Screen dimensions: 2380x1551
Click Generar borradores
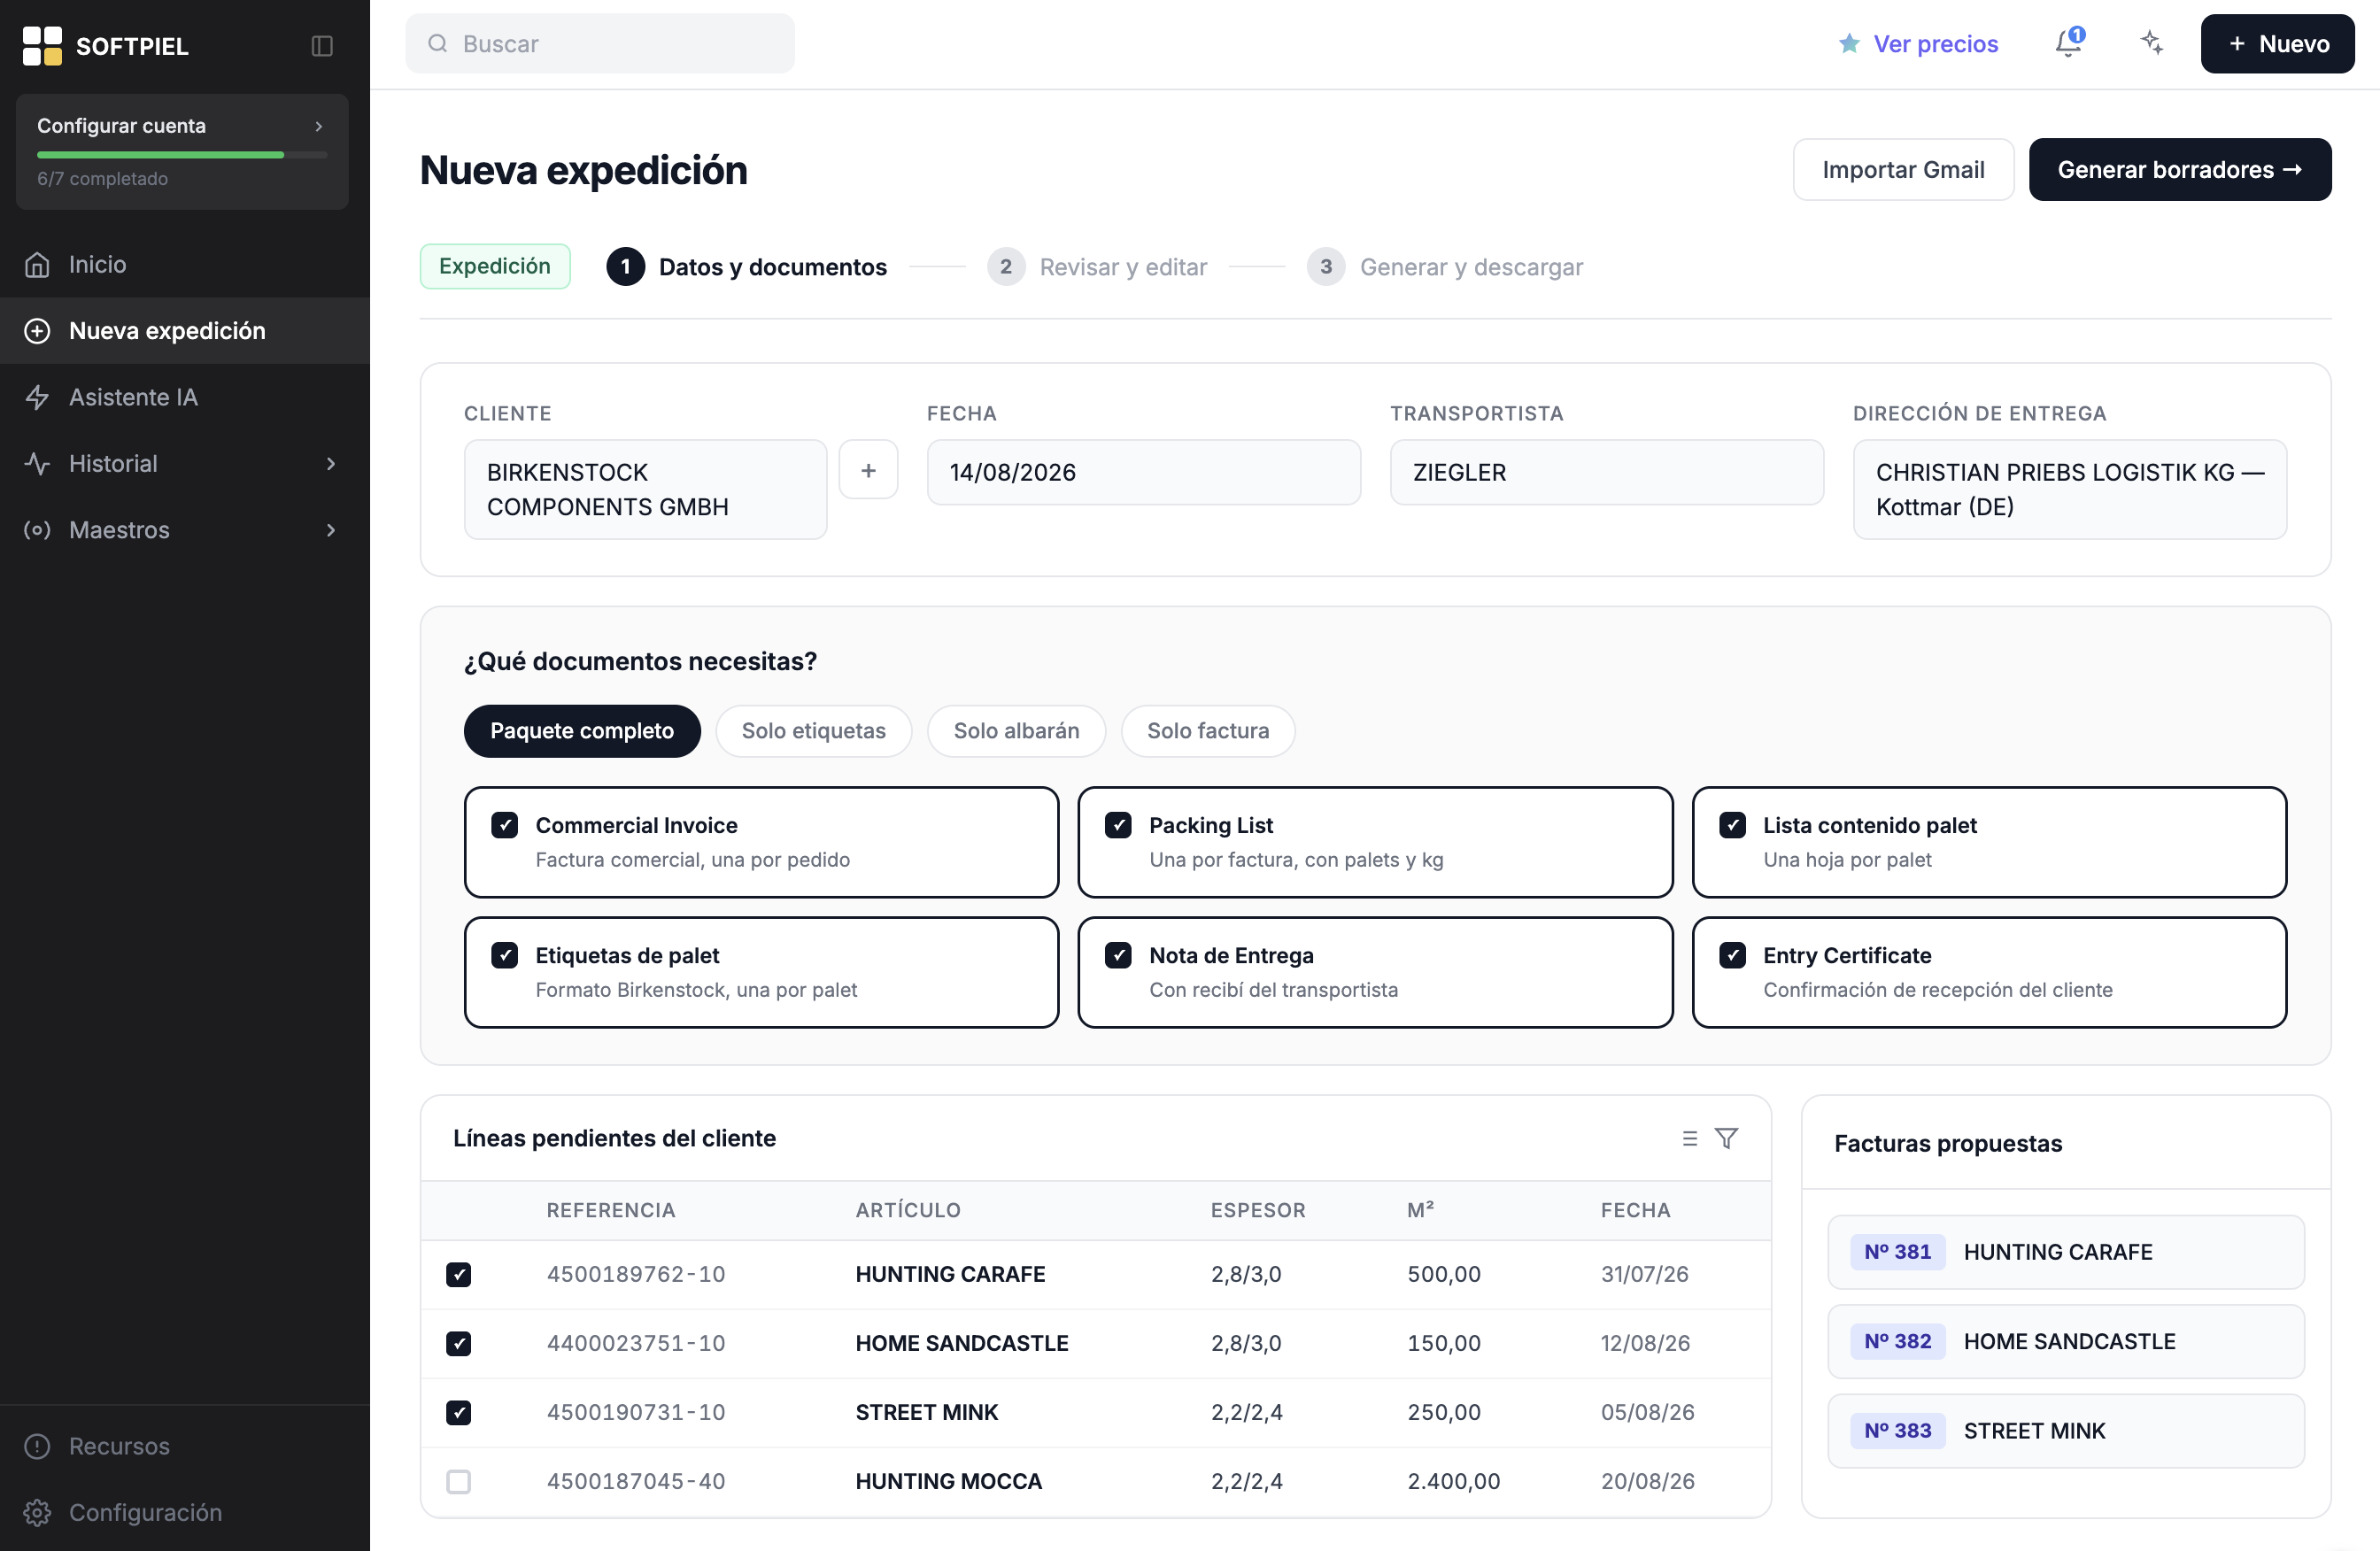pos(2180,169)
